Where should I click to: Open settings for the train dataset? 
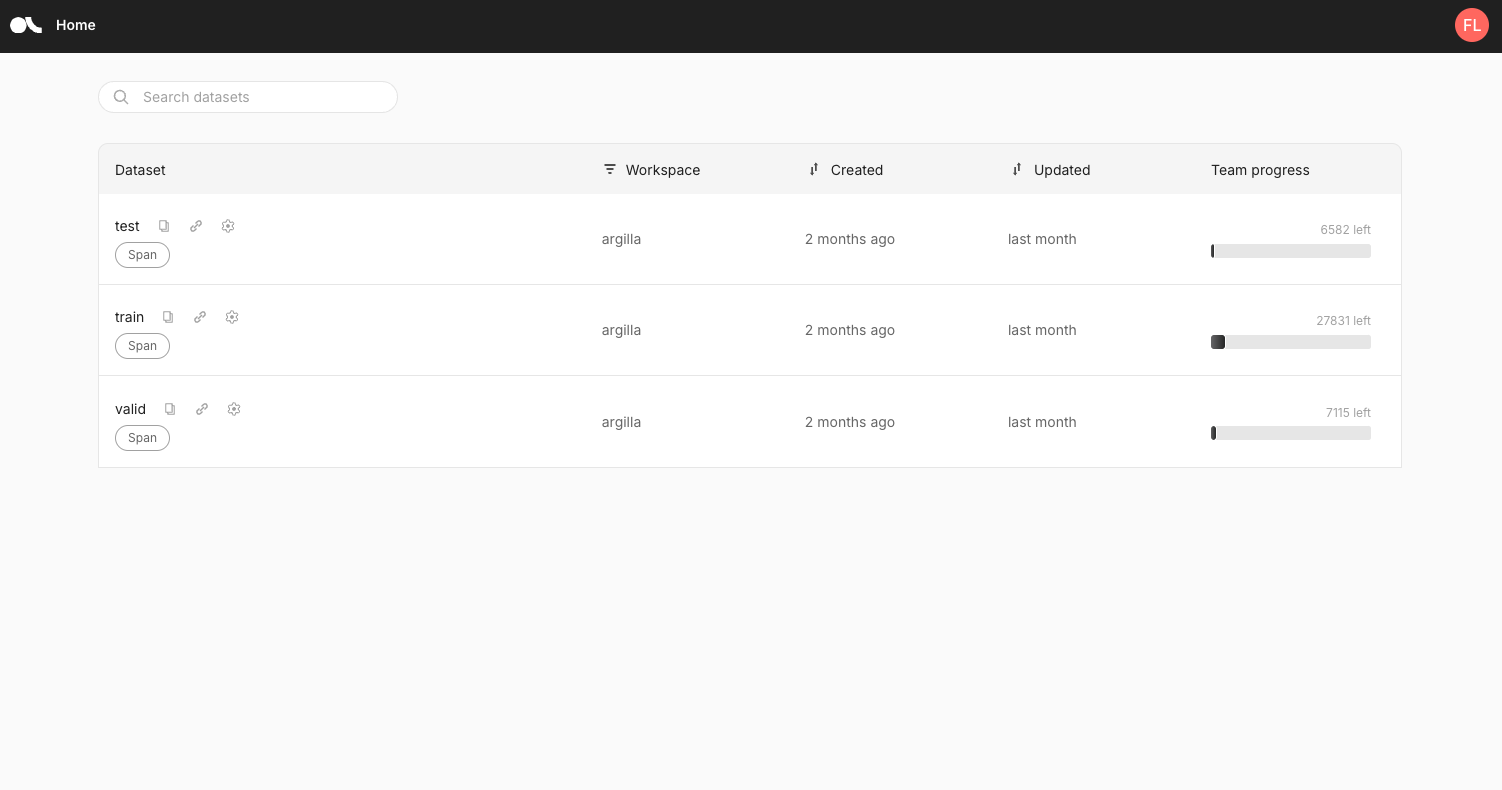pyautogui.click(x=231, y=317)
